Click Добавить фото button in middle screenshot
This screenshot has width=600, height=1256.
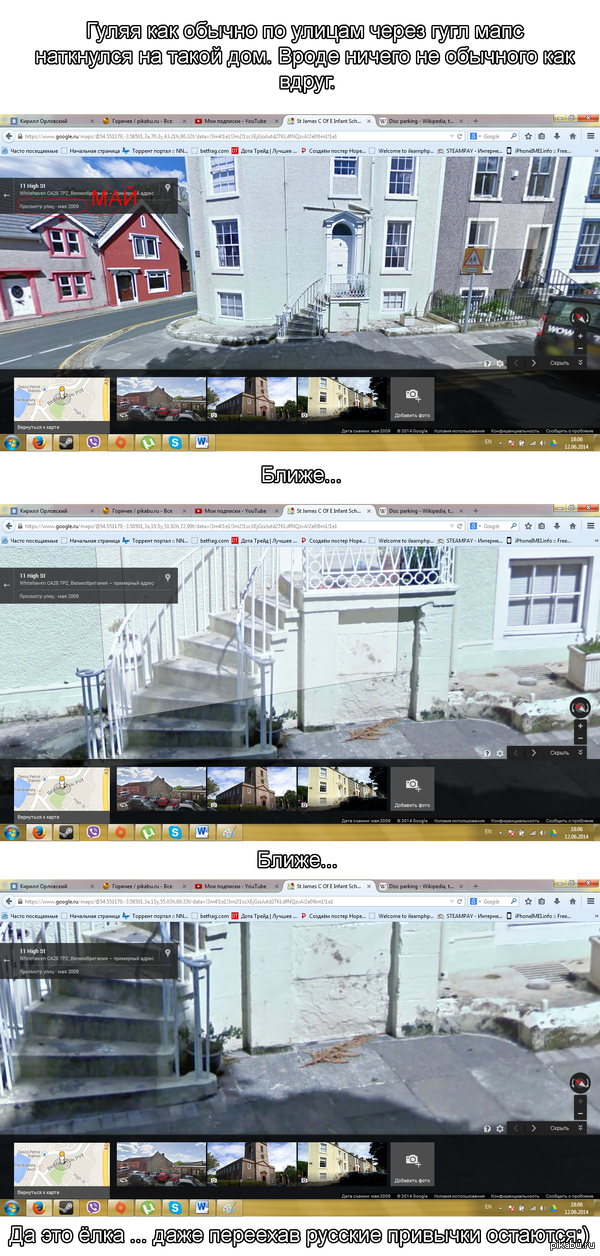[x=412, y=791]
